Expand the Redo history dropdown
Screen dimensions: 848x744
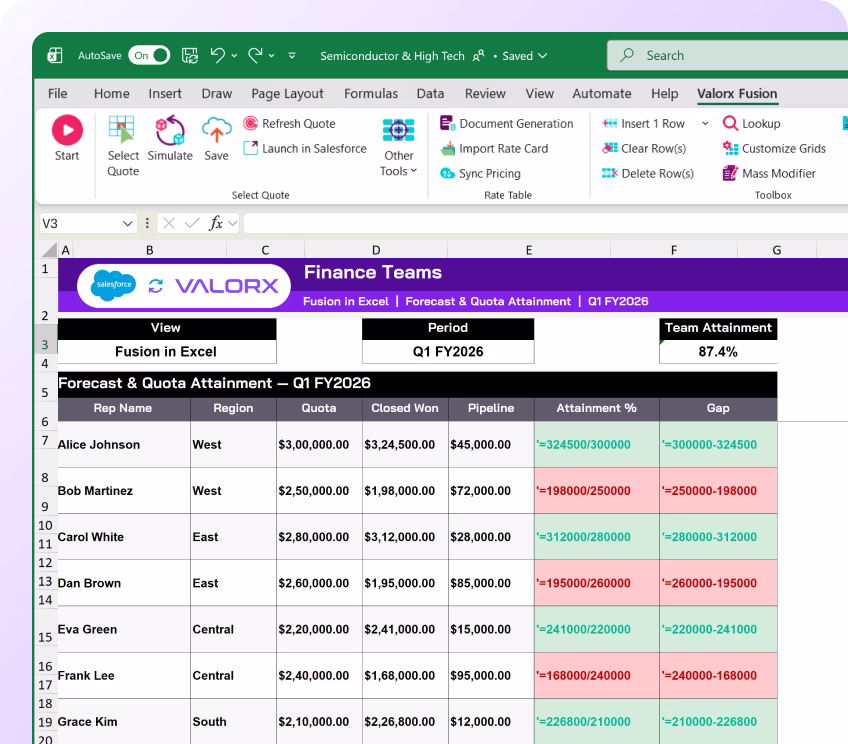[271, 56]
